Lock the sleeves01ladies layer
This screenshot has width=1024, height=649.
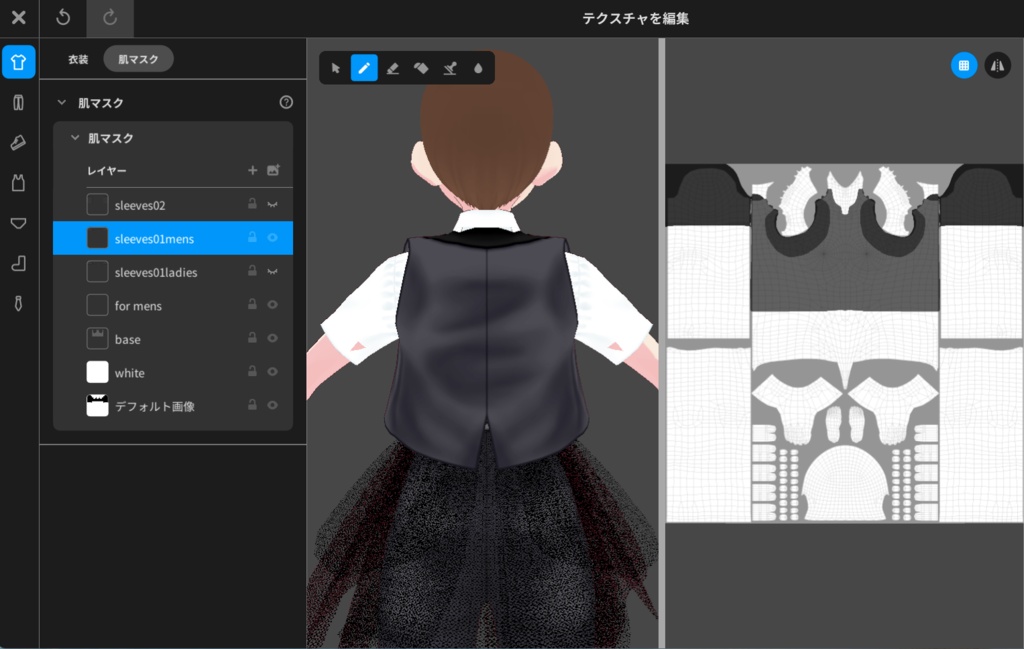(x=252, y=271)
